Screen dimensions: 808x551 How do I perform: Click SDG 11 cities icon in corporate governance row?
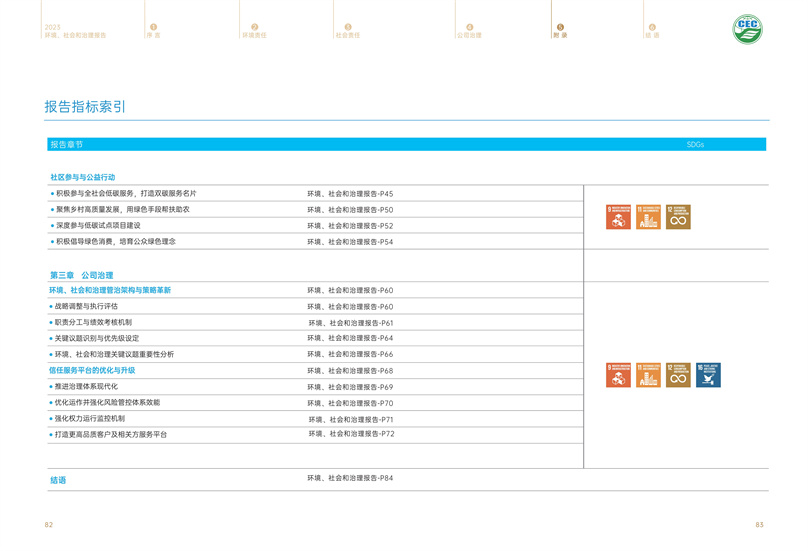pyautogui.click(x=648, y=375)
